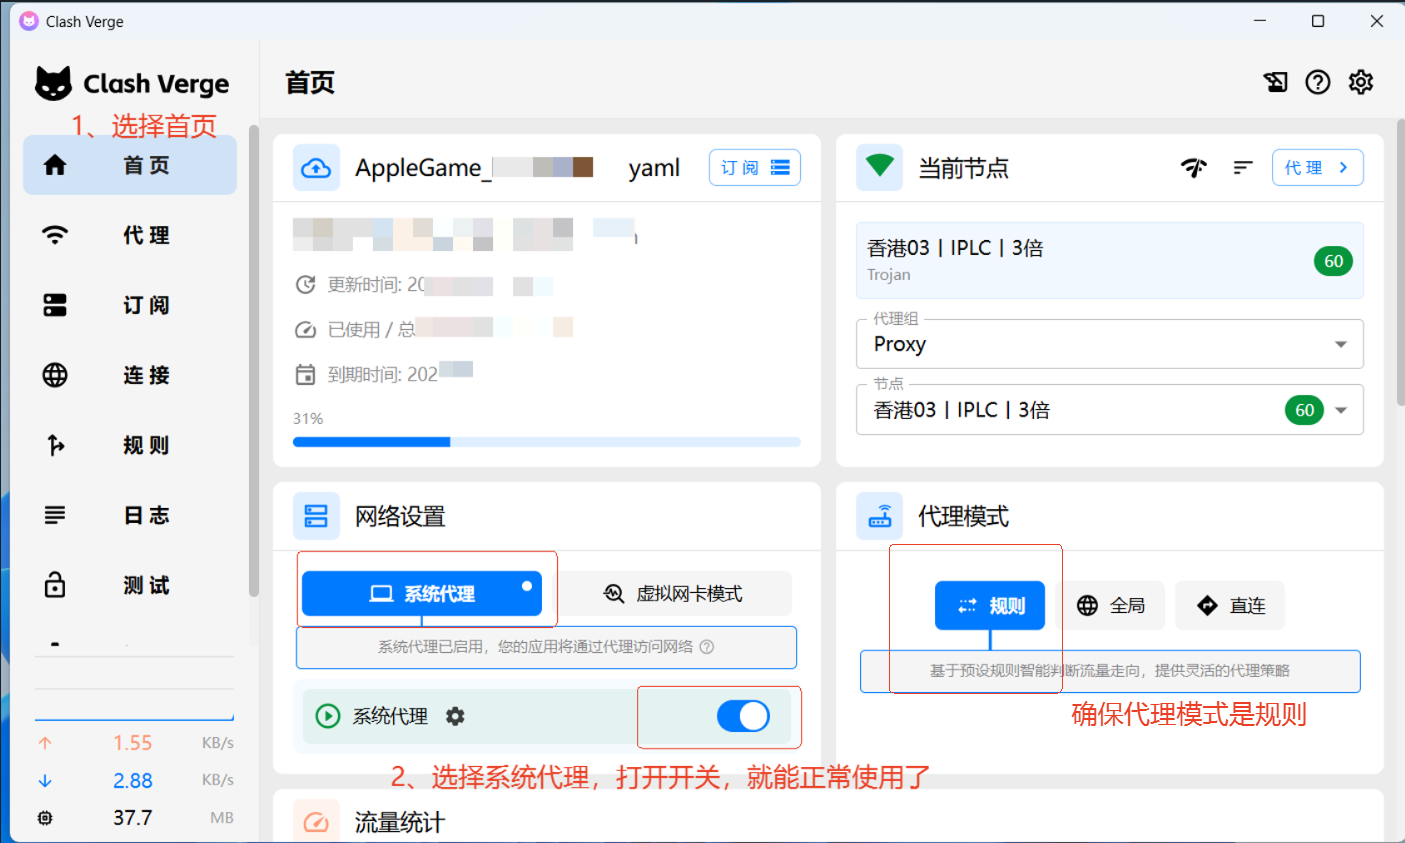Open settings via top-right gear icon
1405x843 pixels.
coord(1360,82)
